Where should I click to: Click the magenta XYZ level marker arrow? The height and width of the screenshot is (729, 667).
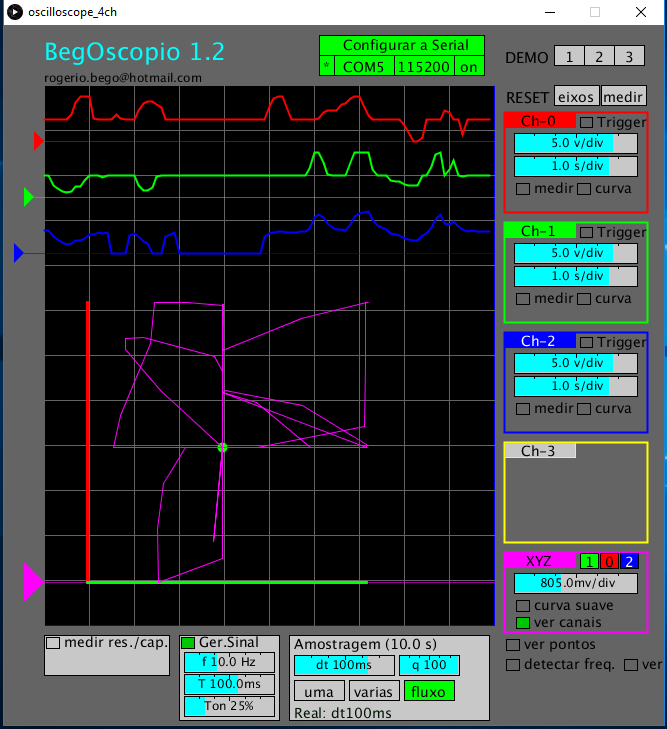click(33, 581)
